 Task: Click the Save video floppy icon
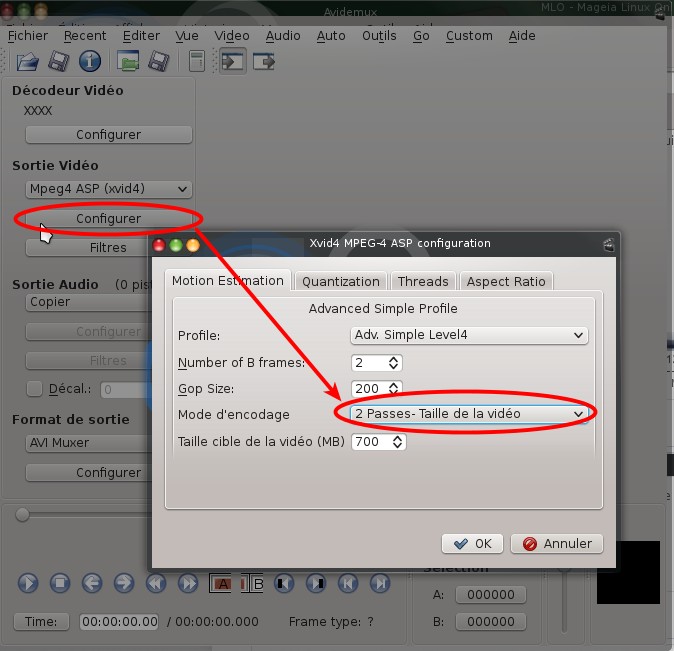click(59, 61)
